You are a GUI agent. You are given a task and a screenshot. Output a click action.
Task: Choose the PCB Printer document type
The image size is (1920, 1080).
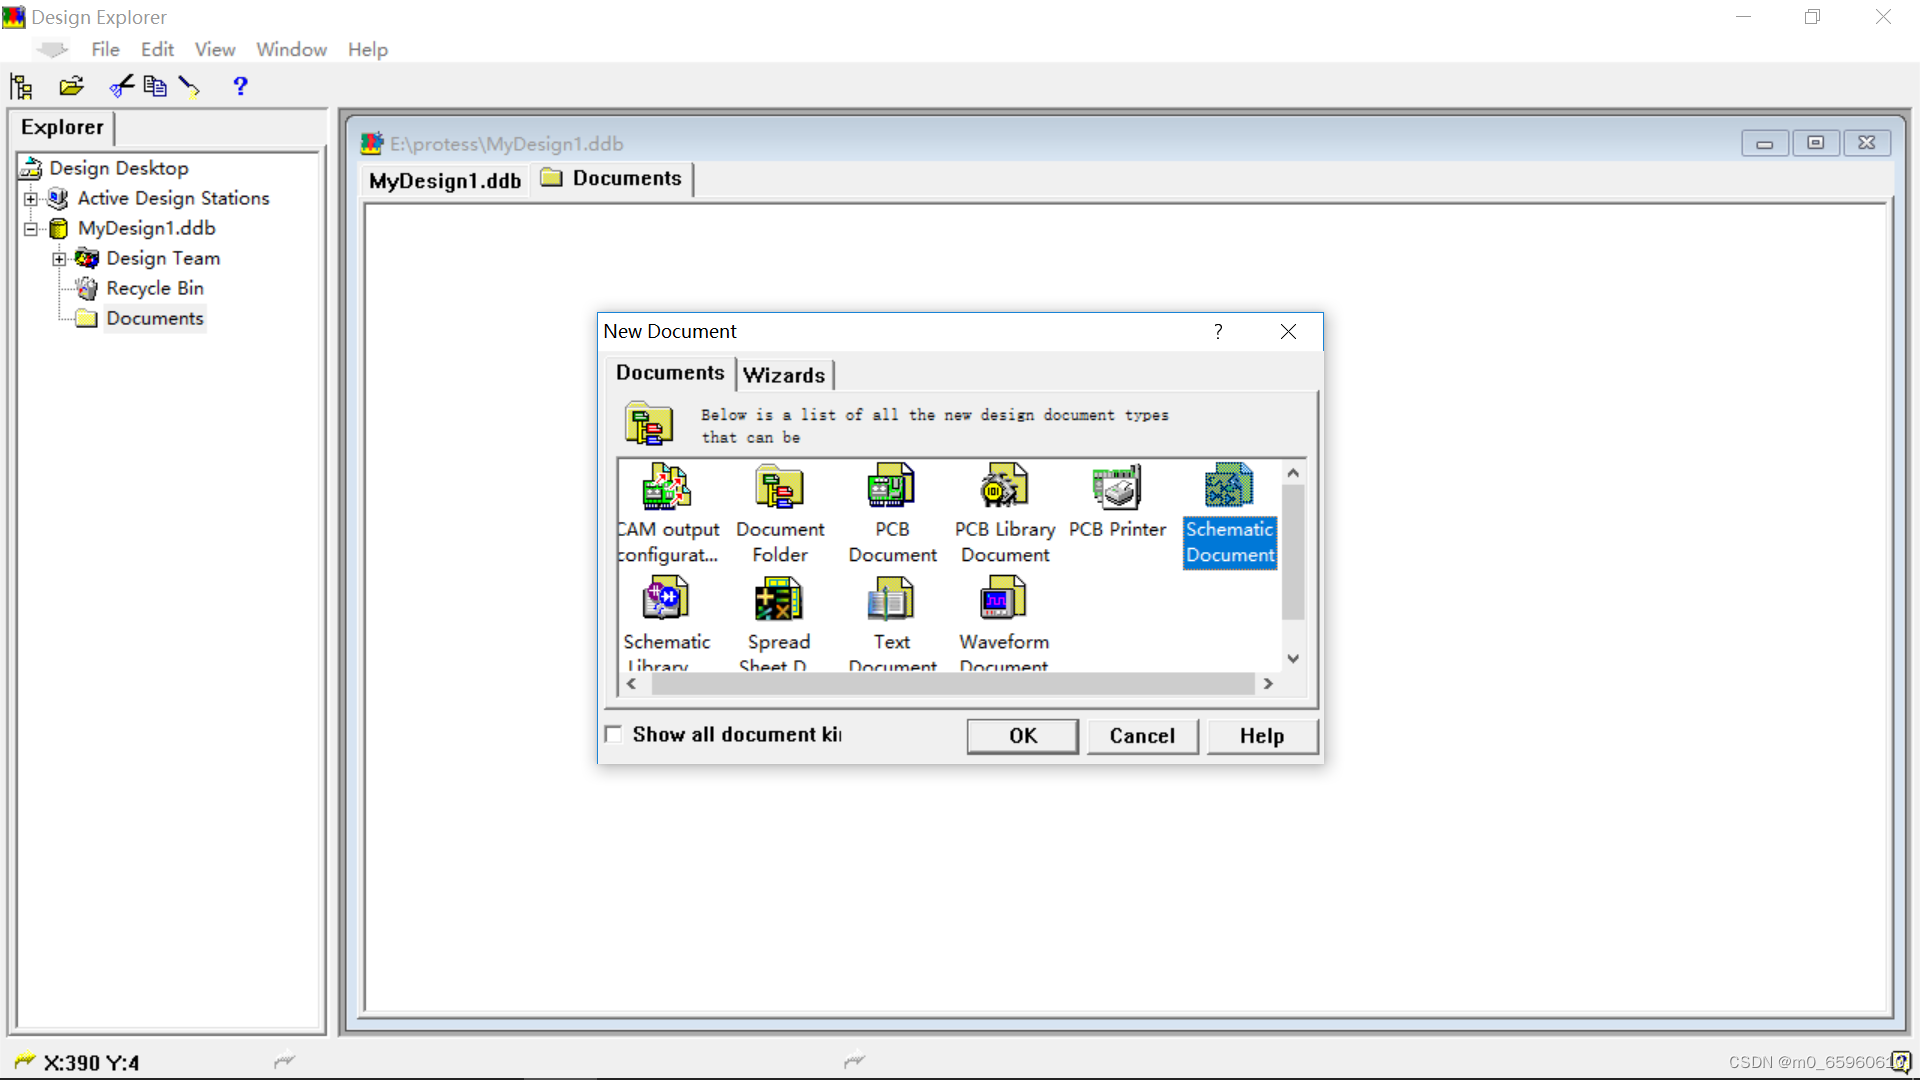1116,487
